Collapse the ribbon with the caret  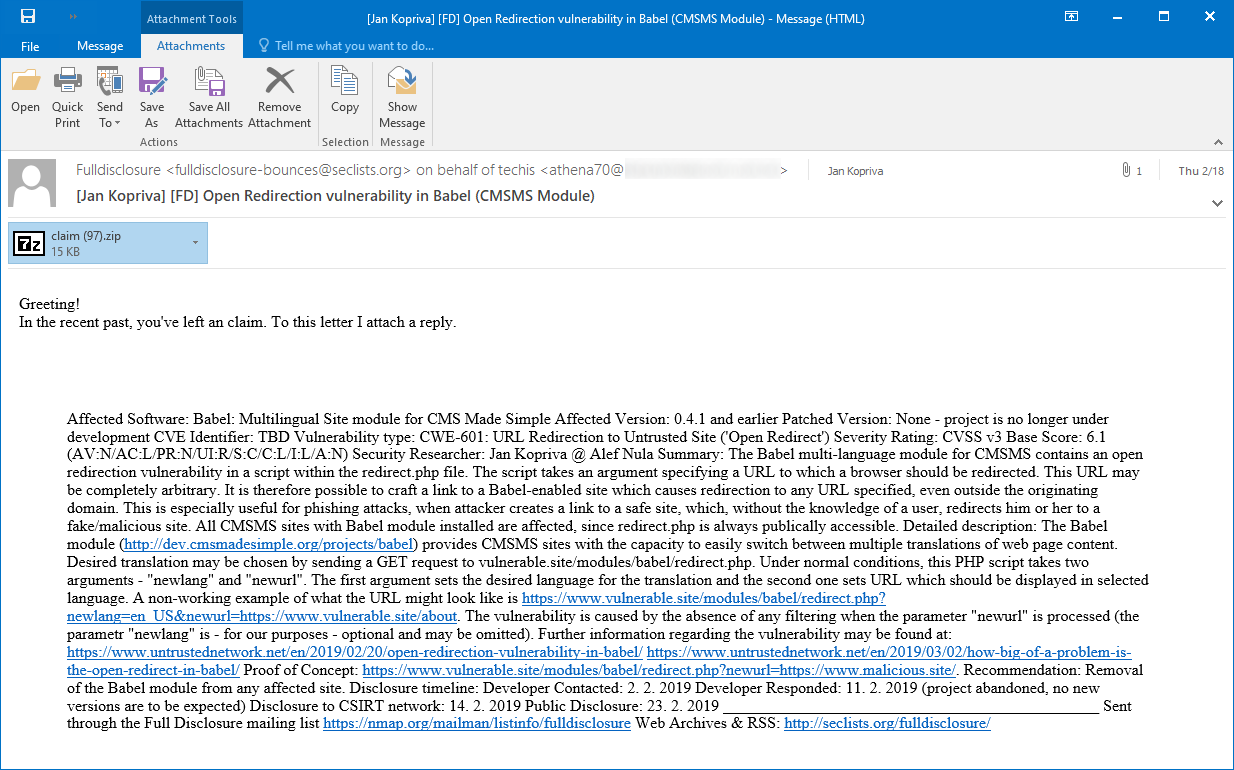[1218, 142]
